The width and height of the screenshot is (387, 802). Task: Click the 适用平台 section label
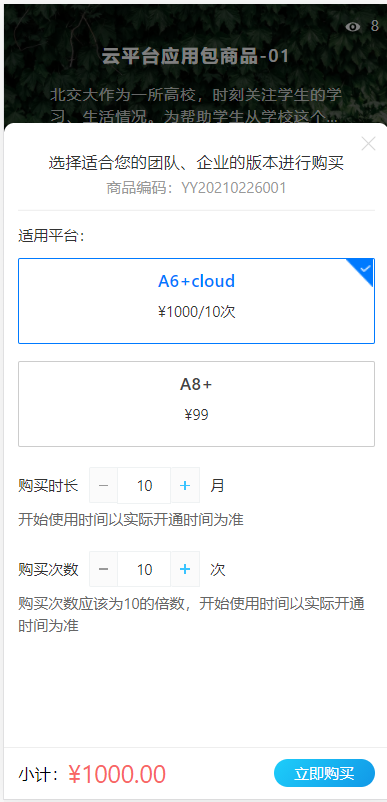(52, 236)
